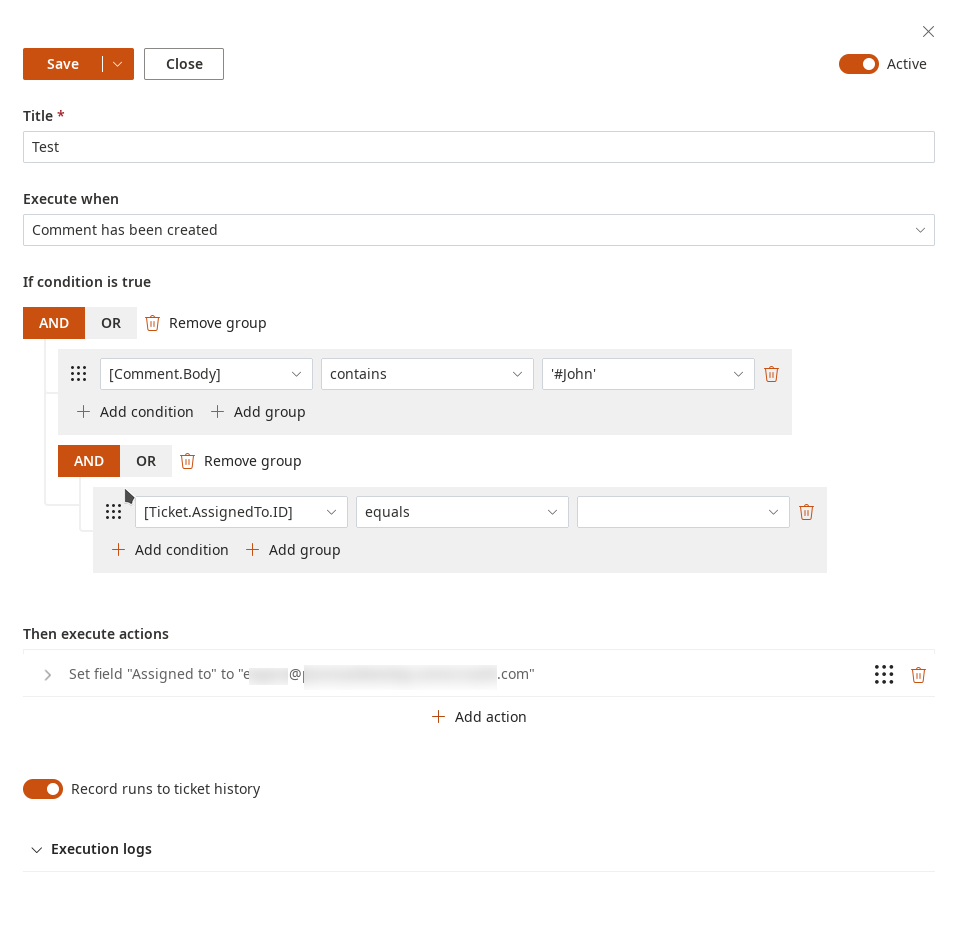Disable Record runs to ticket history
The height and width of the screenshot is (928, 959).
43,789
